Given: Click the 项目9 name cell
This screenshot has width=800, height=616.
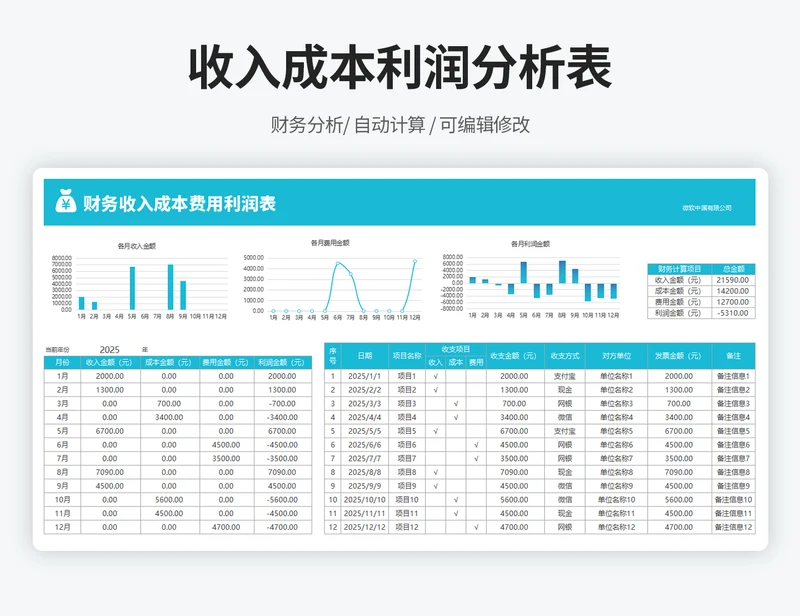Looking at the screenshot, I should [x=407, y=486].
